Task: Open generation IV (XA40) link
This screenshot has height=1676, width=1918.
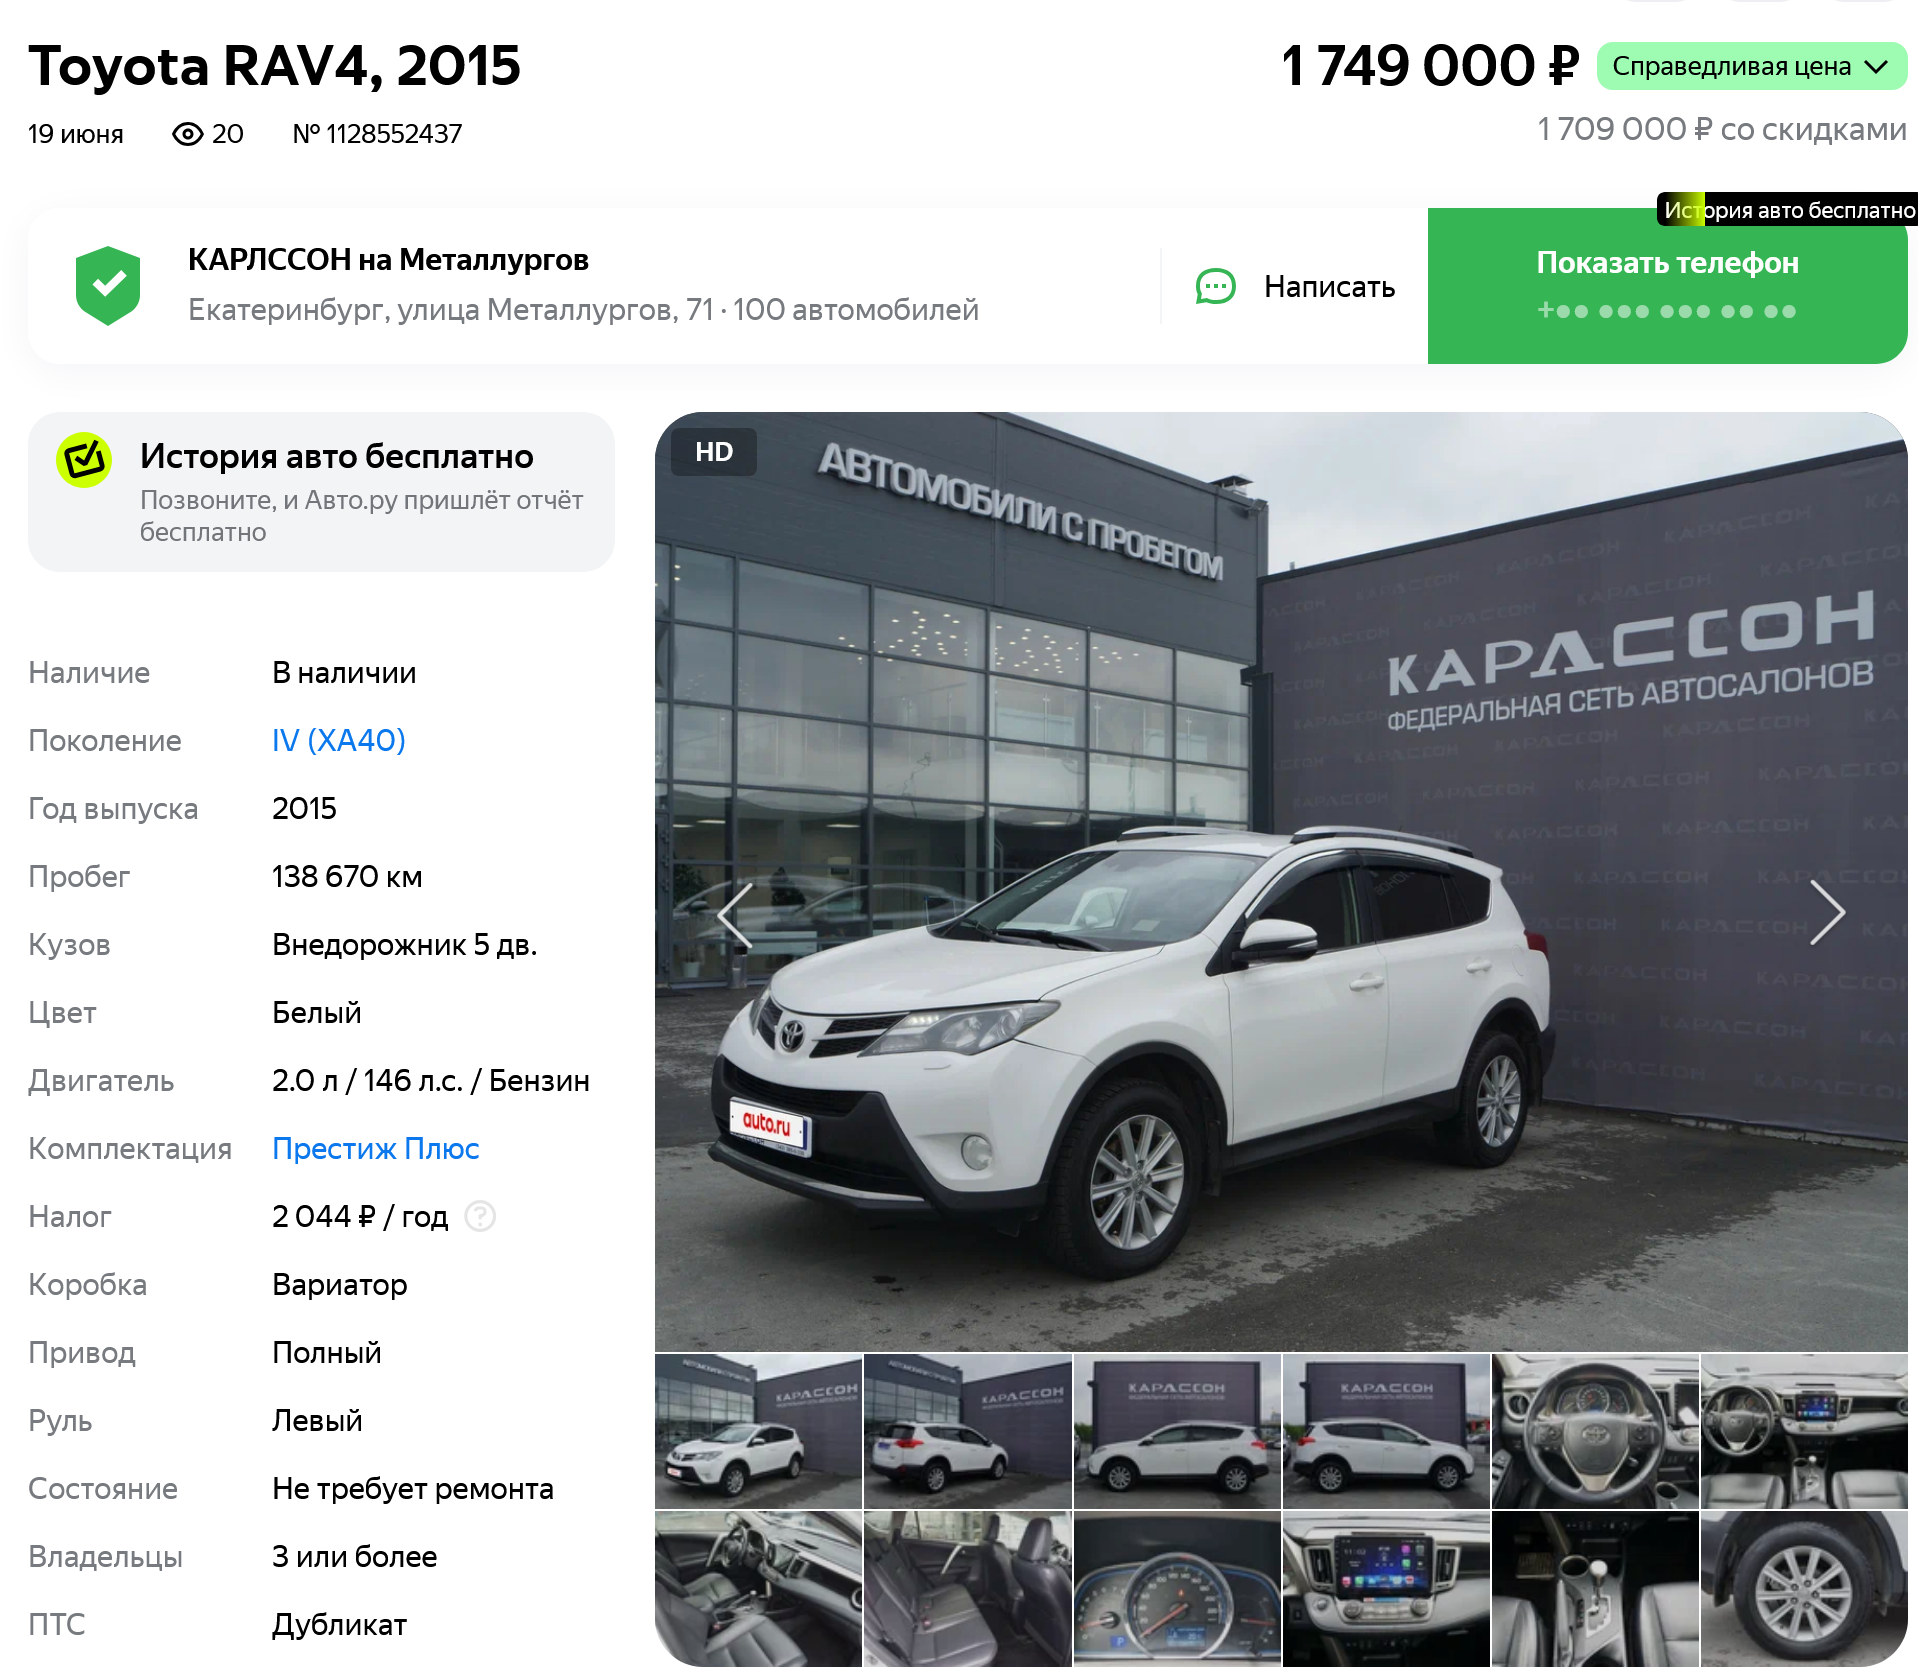Action: click(339, 740)
